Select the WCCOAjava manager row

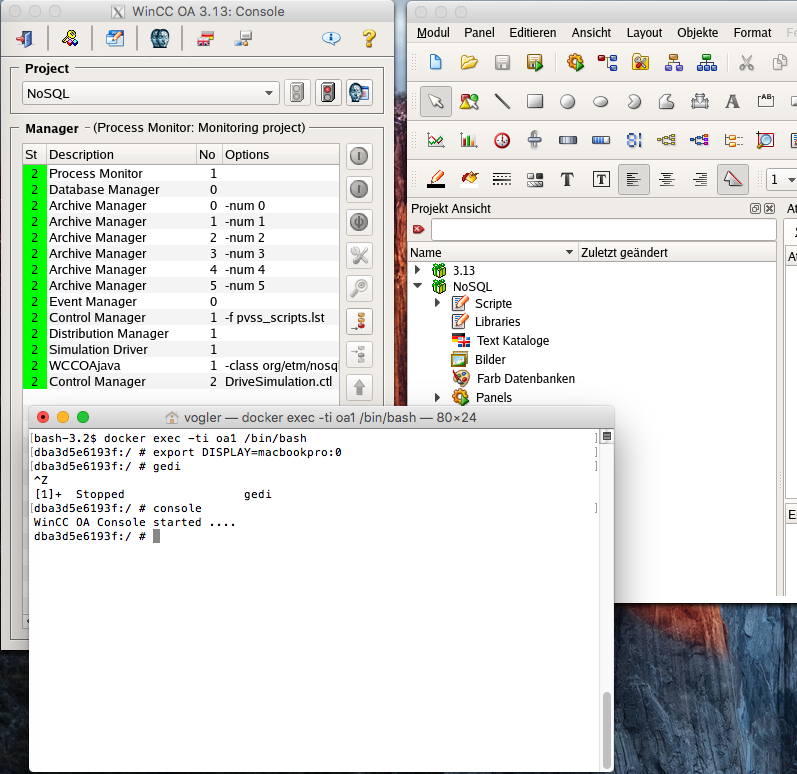coord(180,365)
